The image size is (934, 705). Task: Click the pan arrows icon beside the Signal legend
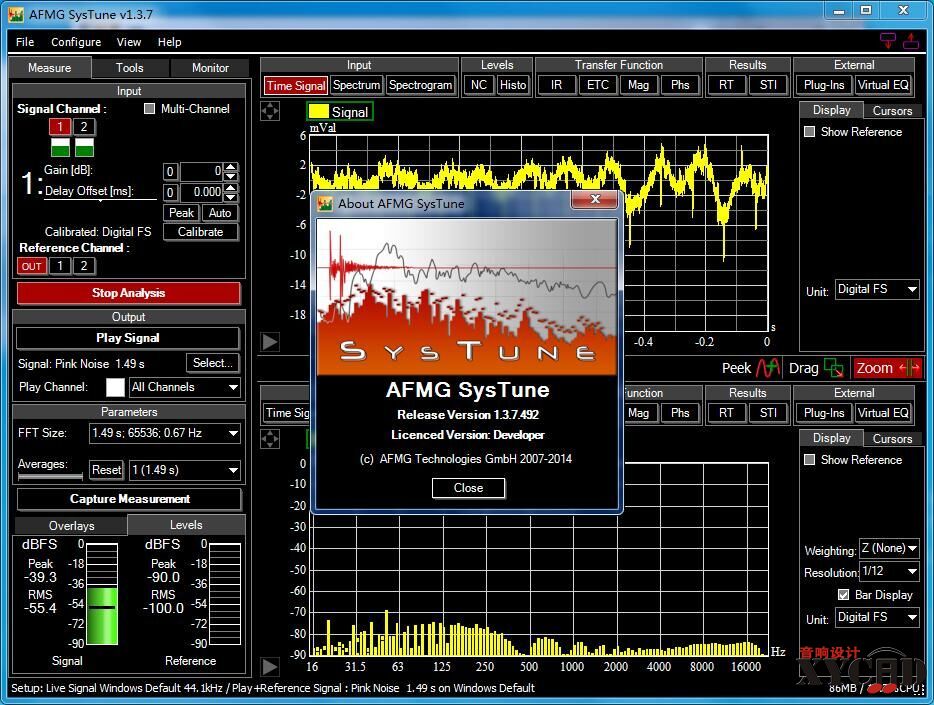[270, 111]
